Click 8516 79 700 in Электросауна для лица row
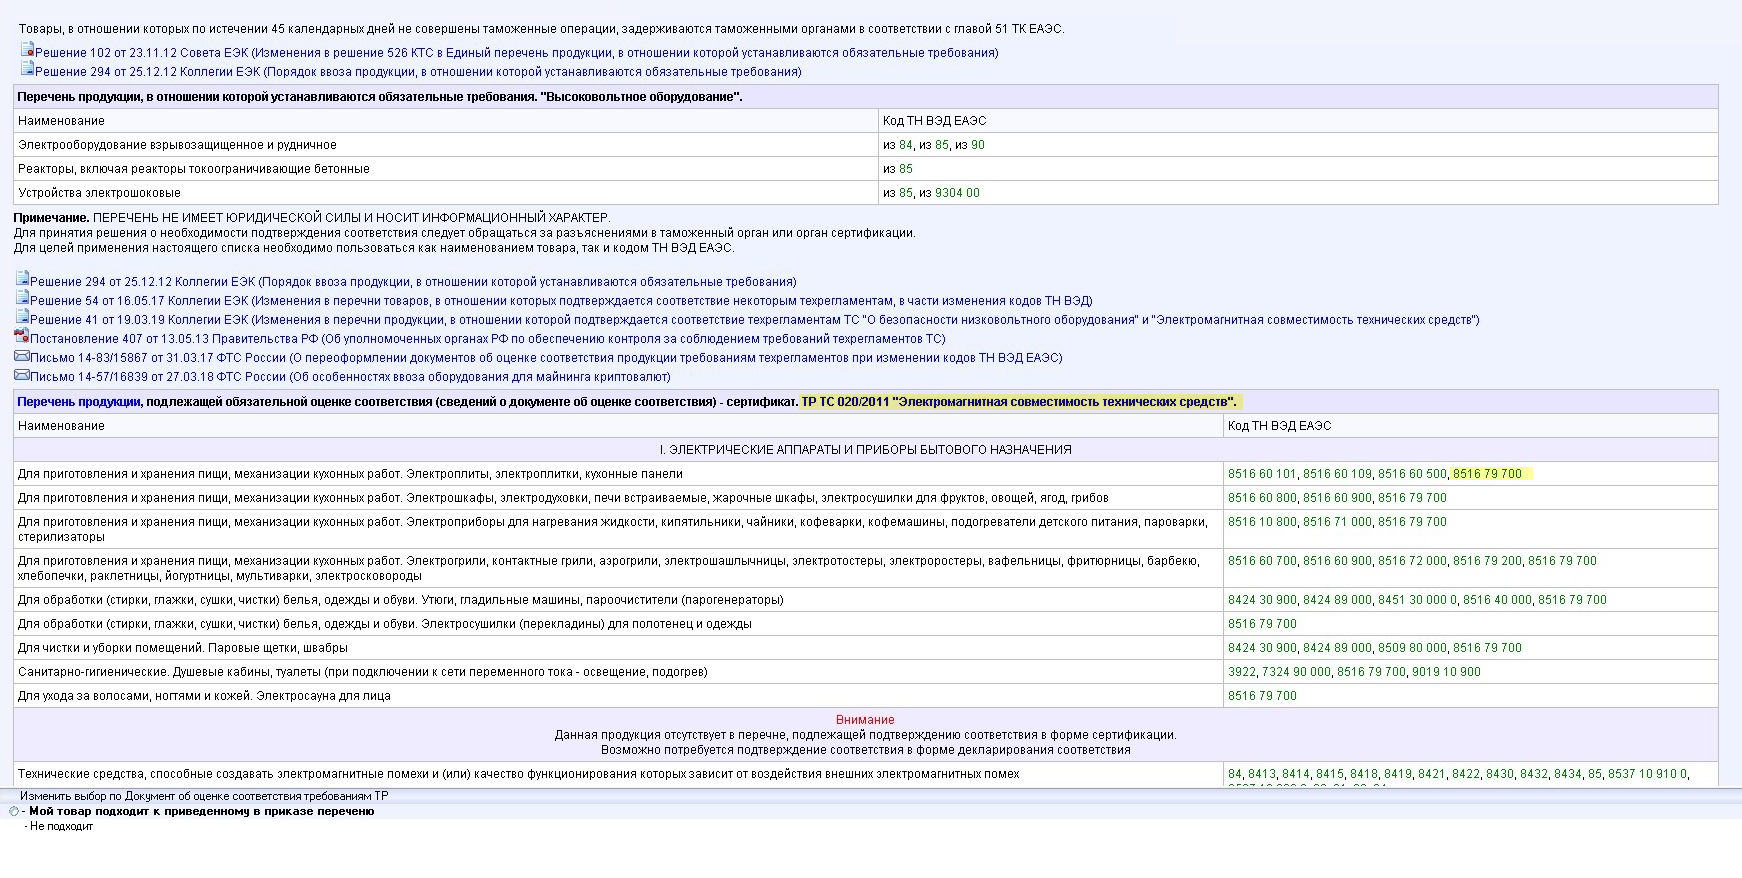The image size is (1742, 878). (x=1262, y=696)
